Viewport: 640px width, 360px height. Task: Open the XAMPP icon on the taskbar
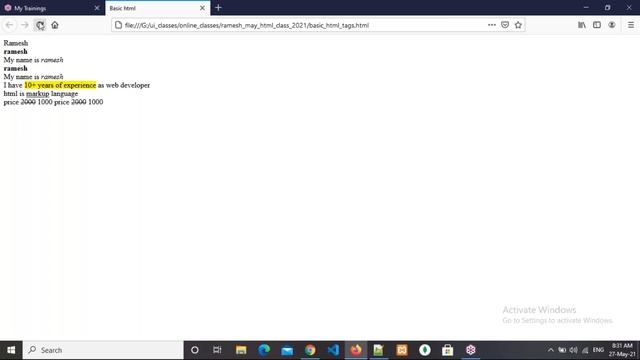pos(402,350)
